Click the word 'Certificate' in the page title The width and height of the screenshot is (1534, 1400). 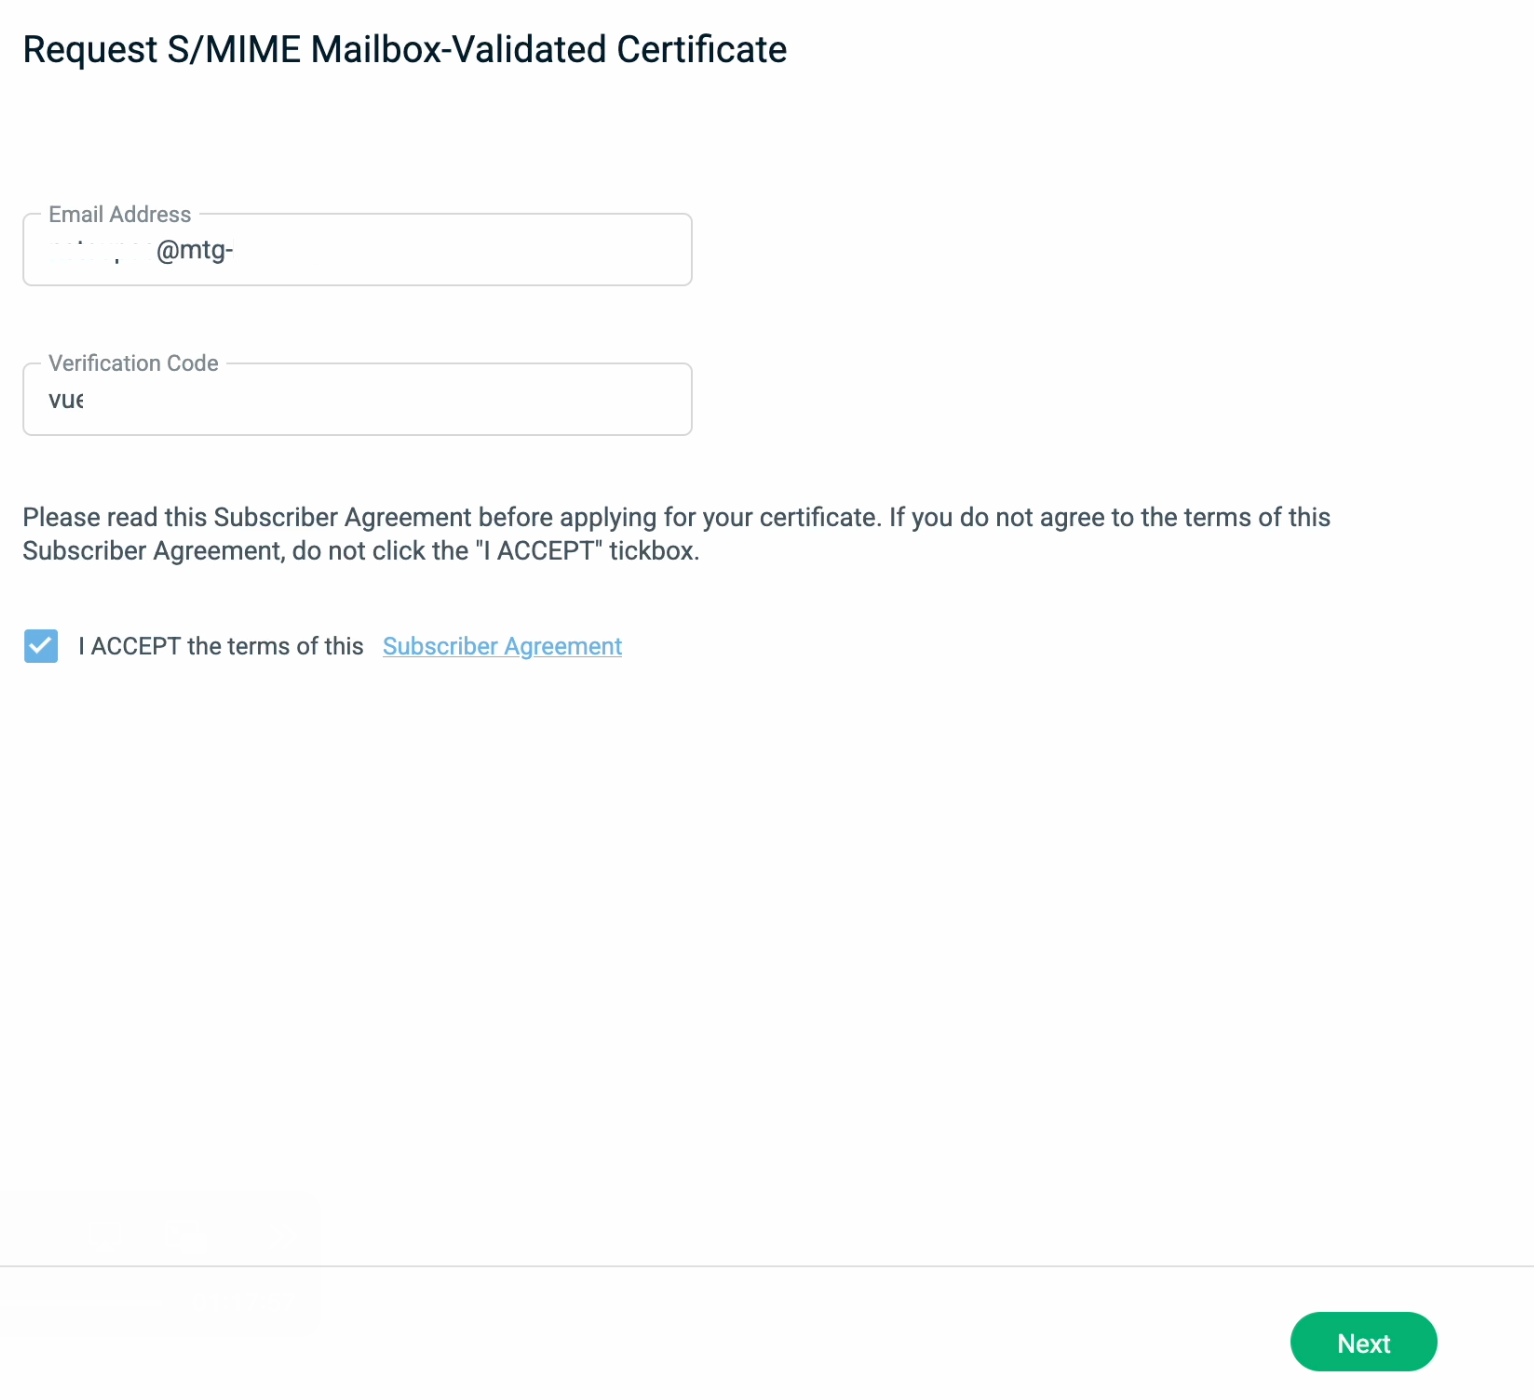click(701, 49)
